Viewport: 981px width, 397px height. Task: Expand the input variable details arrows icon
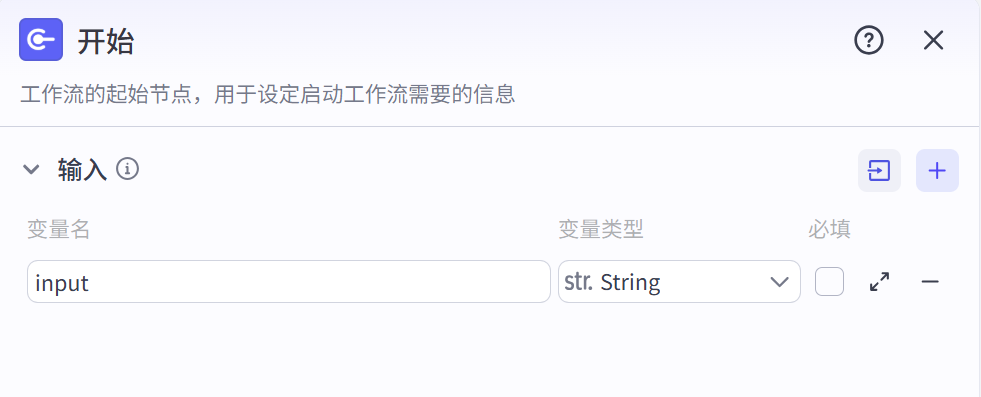pos(880,281)
